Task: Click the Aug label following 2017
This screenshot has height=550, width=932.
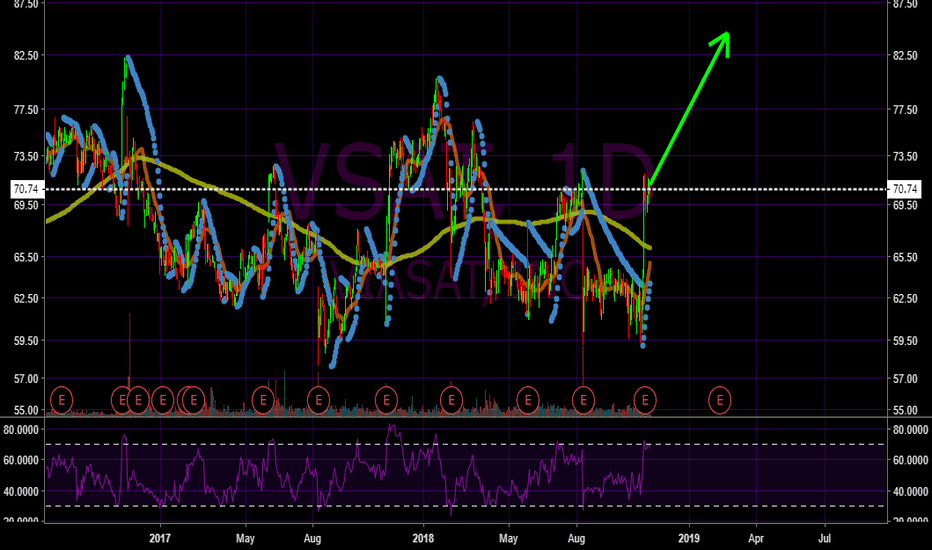Action: pos(313,539)
